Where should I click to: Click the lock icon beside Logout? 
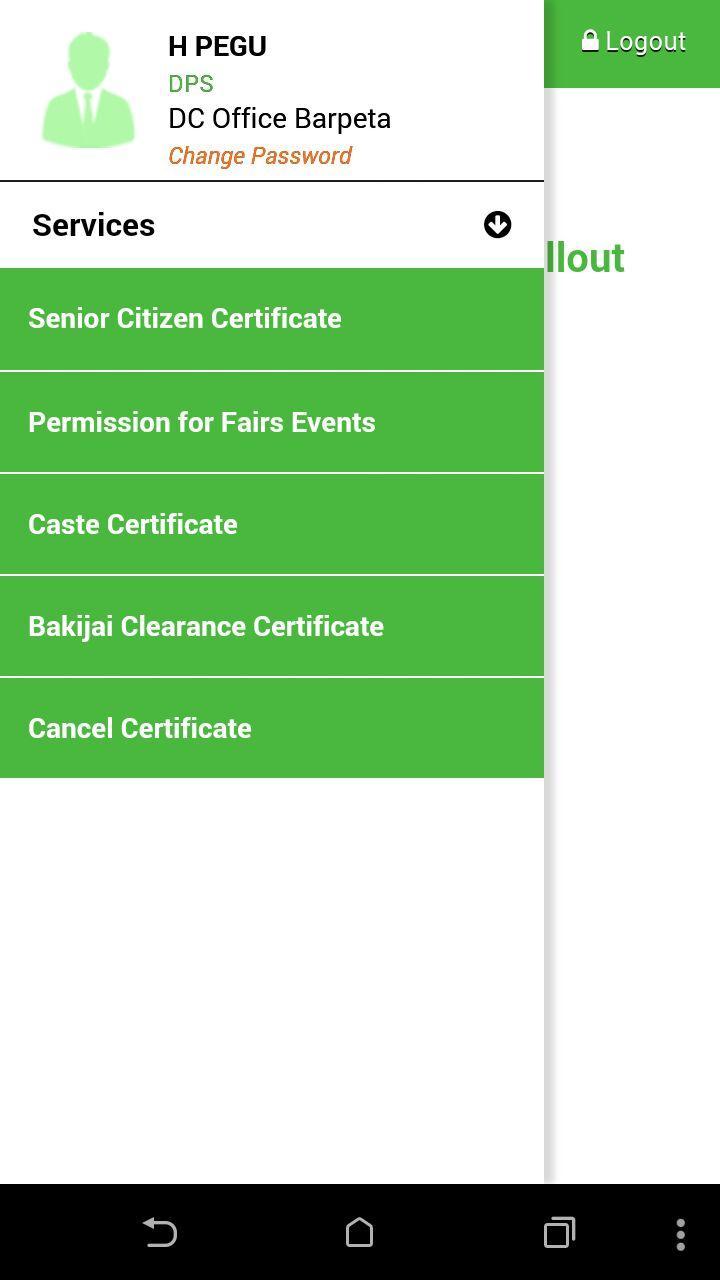click(x=590, y=41)
